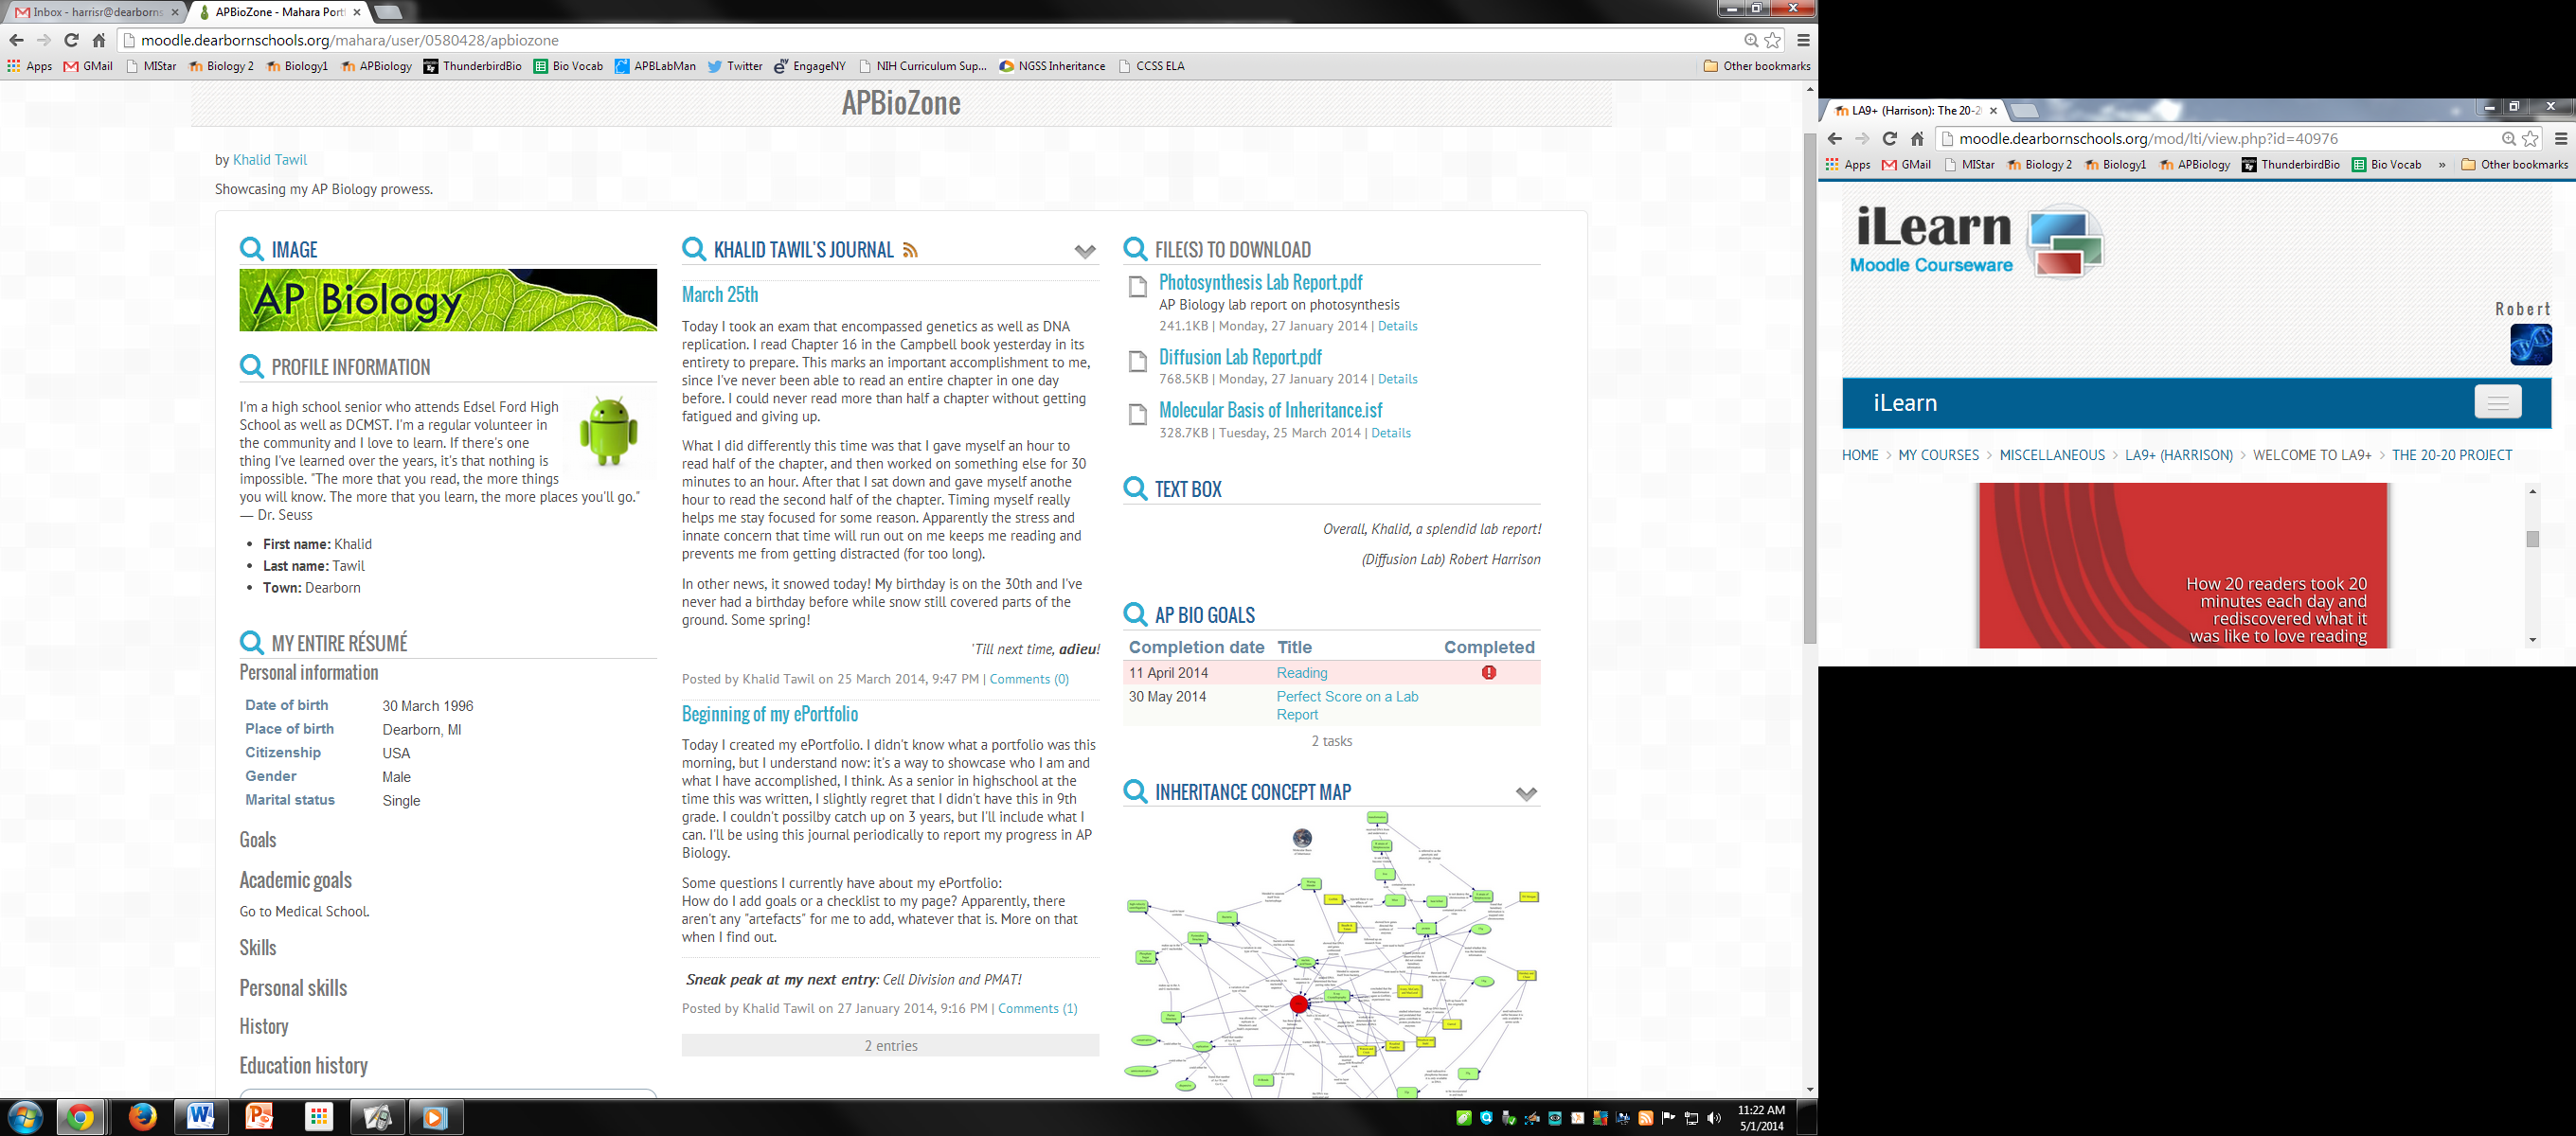Click the Windows Start button
Viewport: 2576px width, 1136px height.
tap(24, 1116)
